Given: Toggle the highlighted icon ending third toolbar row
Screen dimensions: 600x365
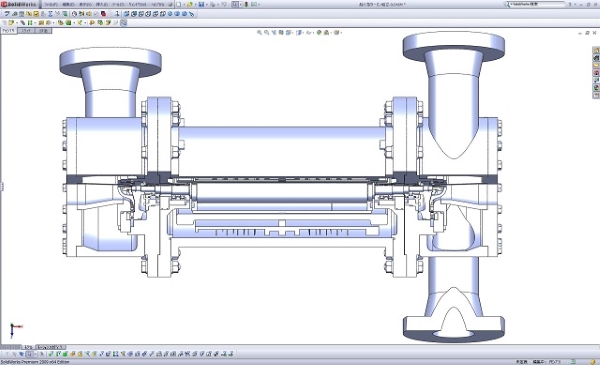Looking at the screenshot, I should pyautogui.click(x=124, y=23).
